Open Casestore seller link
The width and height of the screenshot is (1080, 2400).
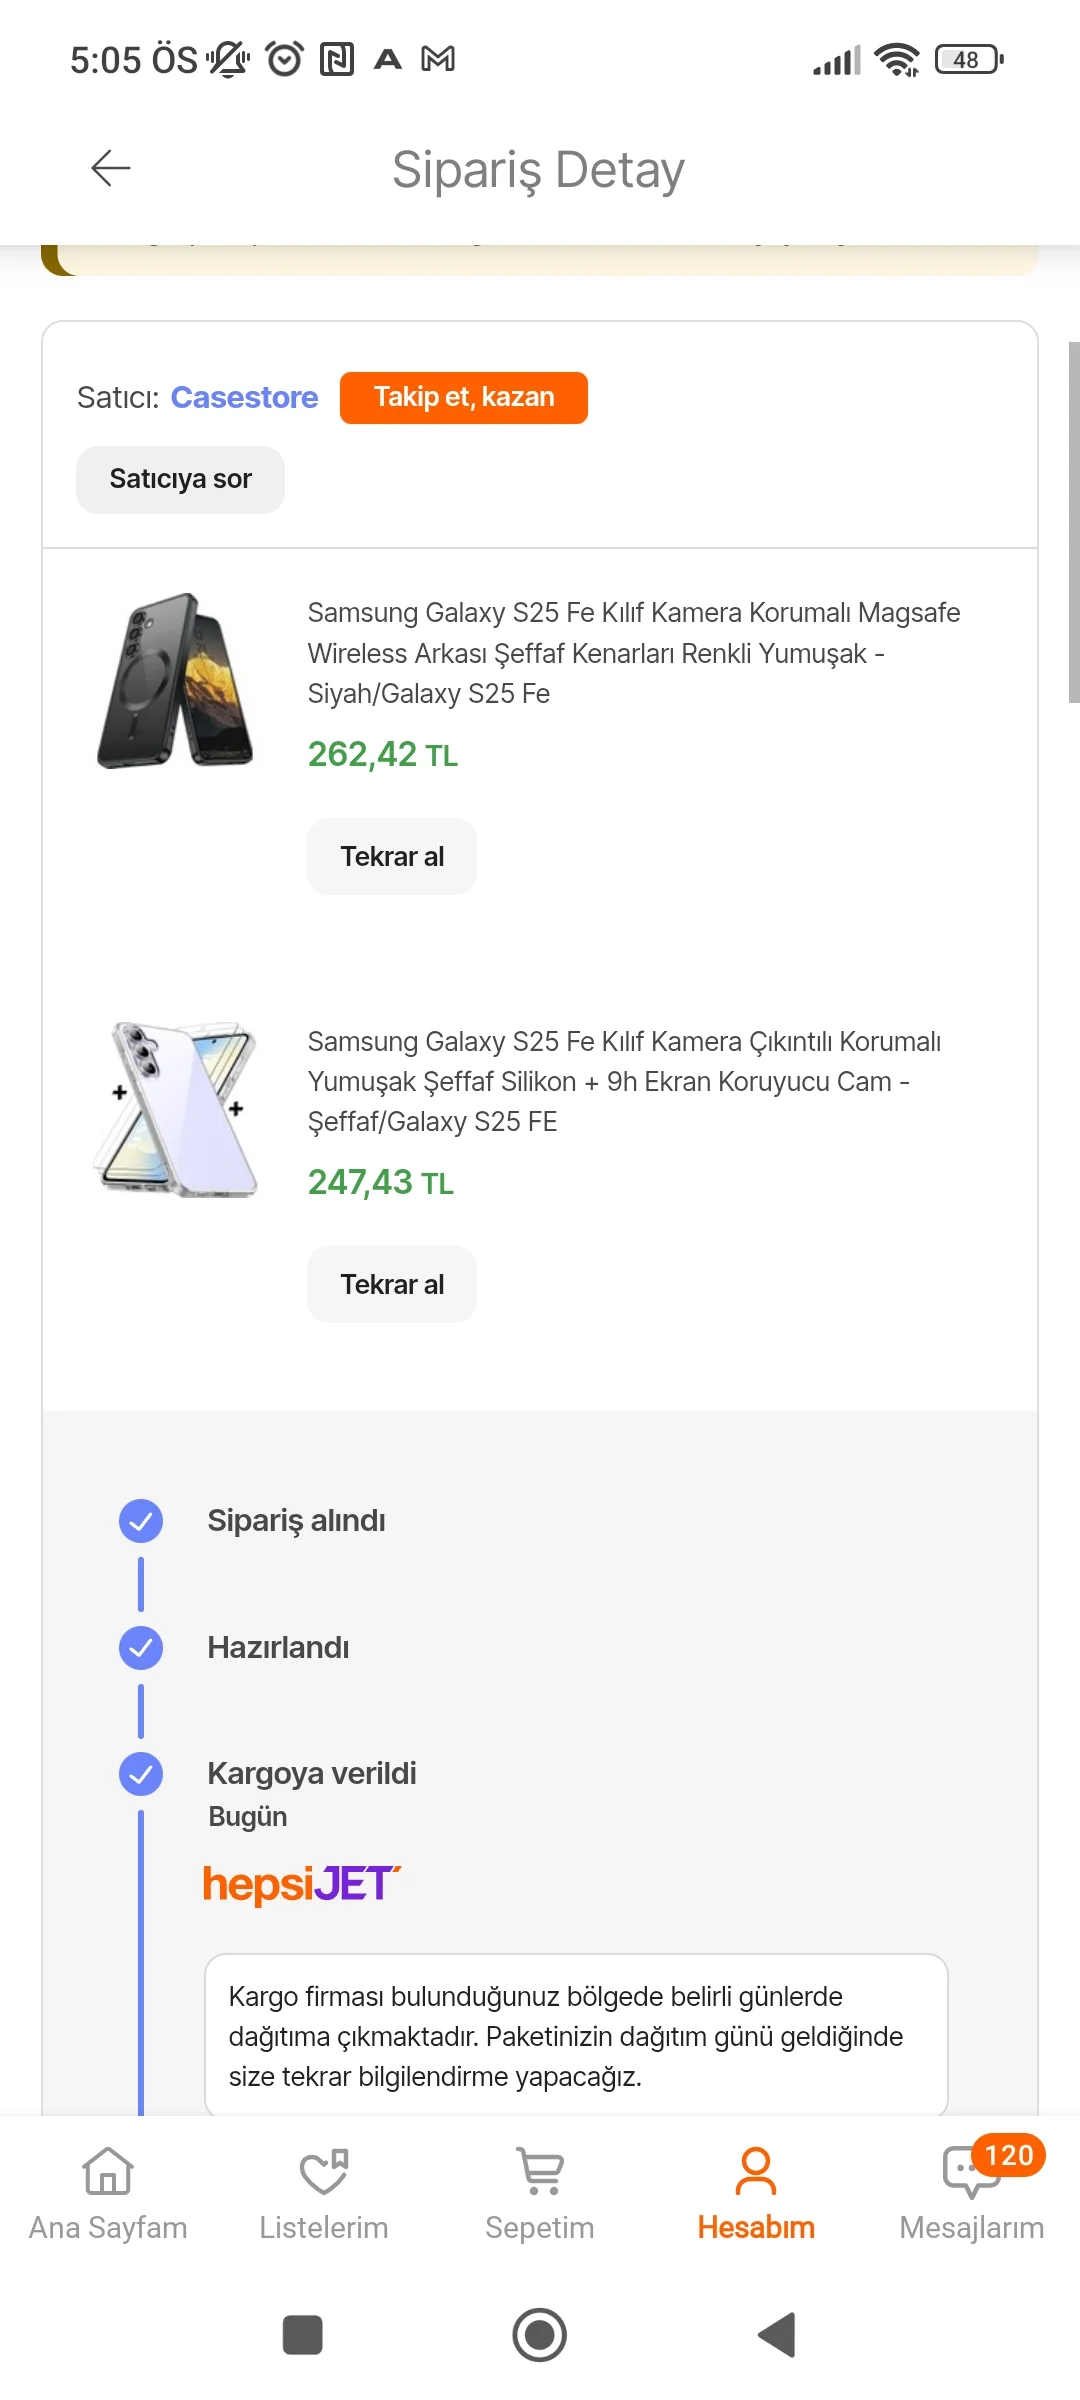tap(244, 397)
